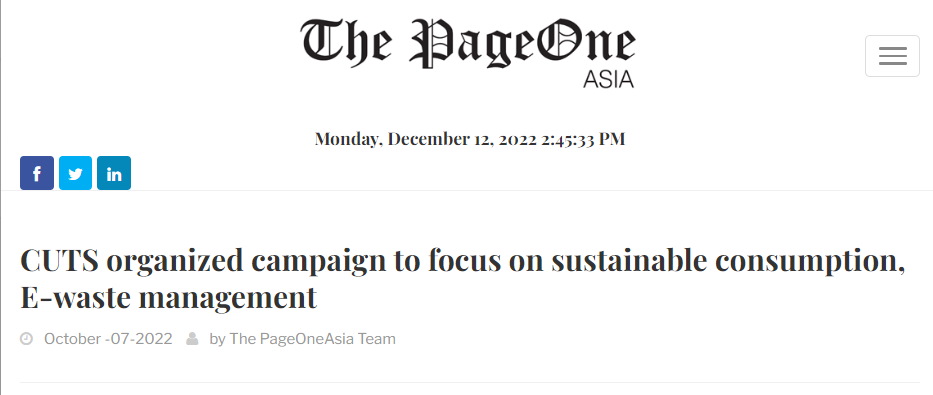The height and width of the screenshot is (395, 933).
Task: Share the article via Twitter icon
Action: pyautogui.click(x=76, y=173)
